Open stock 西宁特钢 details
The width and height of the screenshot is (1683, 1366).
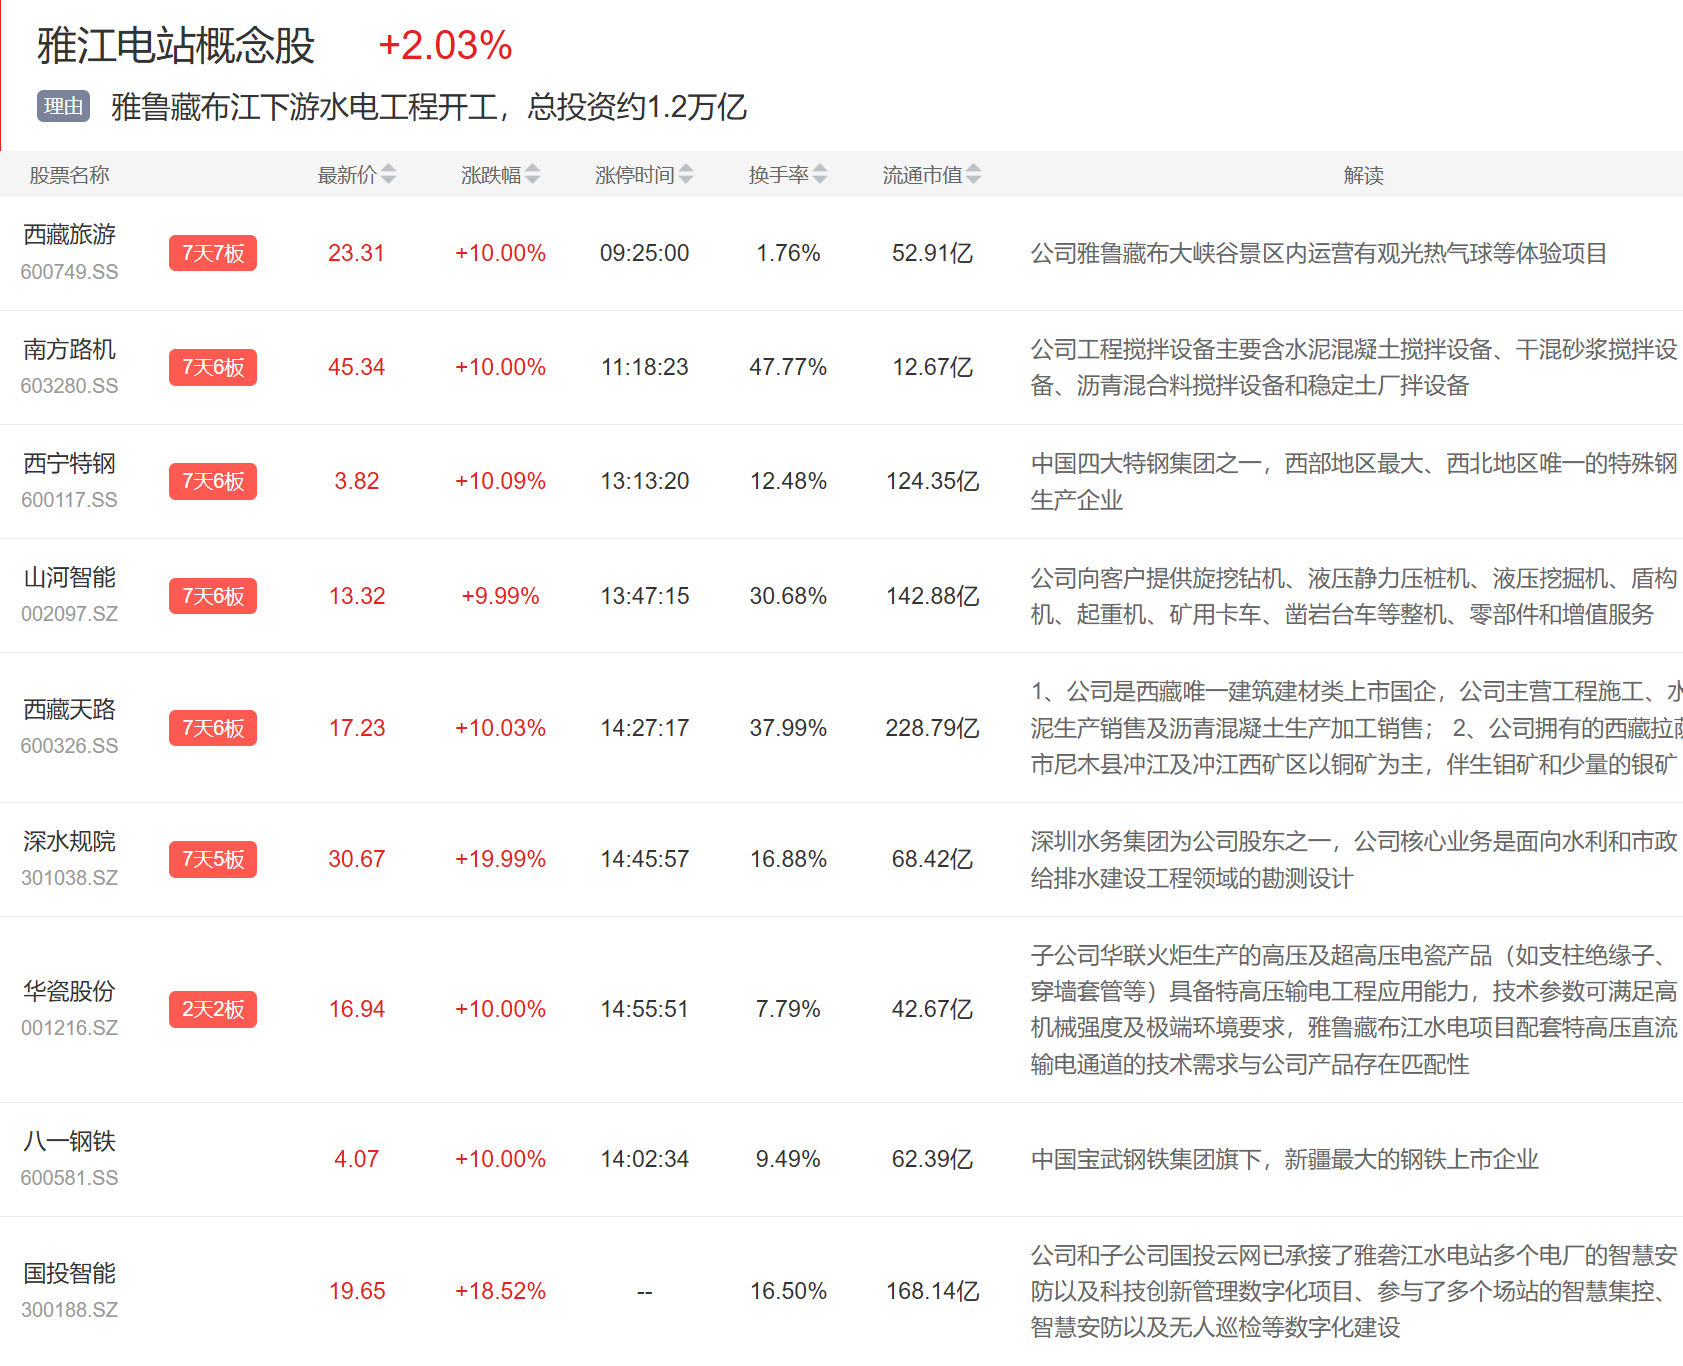click(69, 463)
